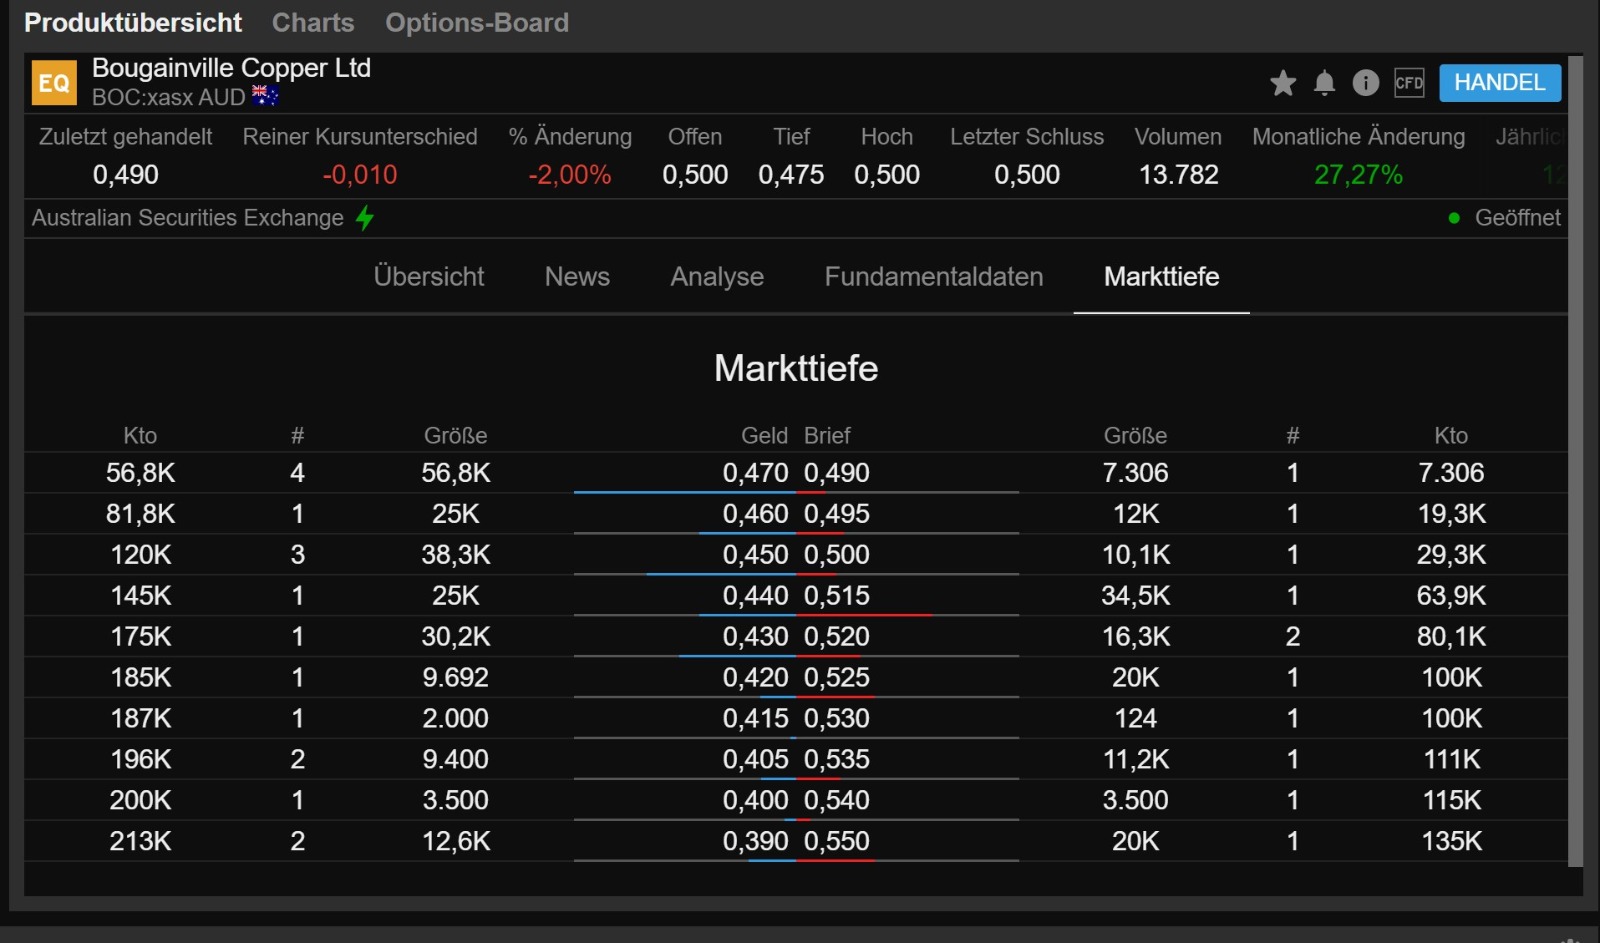
Task: Click ask price 0,540
Action: [x=837, y=801]
